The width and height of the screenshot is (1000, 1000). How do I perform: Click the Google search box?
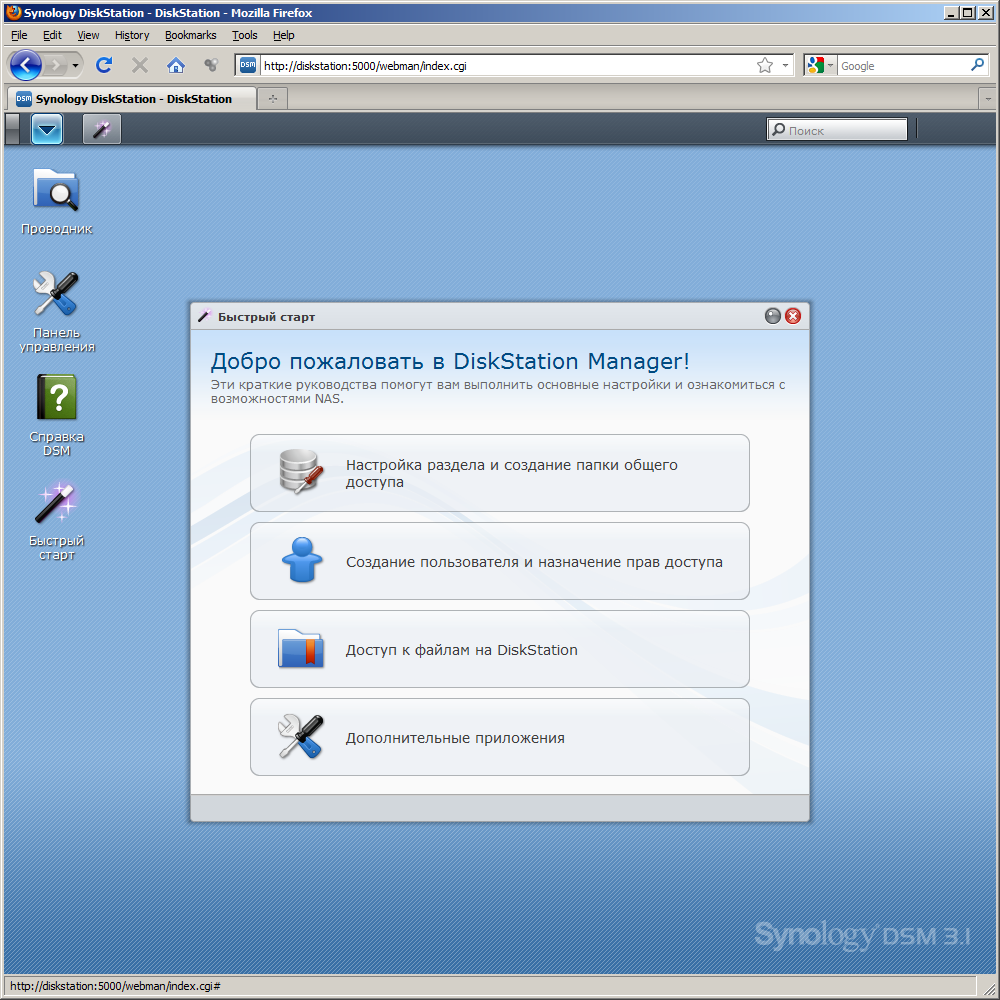point(903,66)
